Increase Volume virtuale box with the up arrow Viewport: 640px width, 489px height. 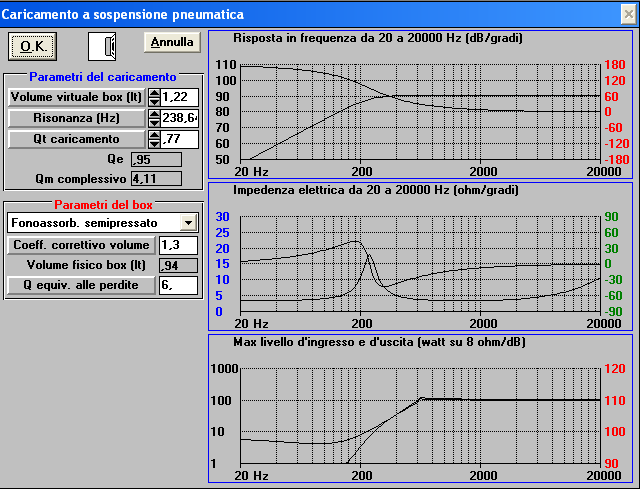pyautogui.click(x=154, y=93)
